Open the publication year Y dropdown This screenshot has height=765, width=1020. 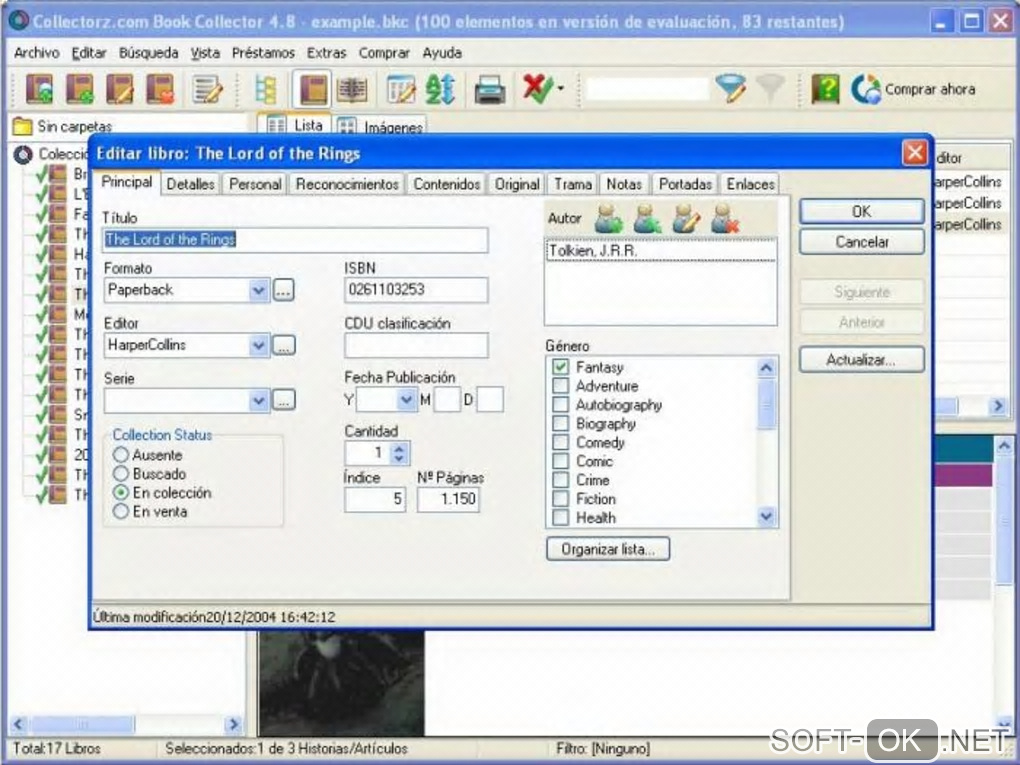(x=406, y=399)
